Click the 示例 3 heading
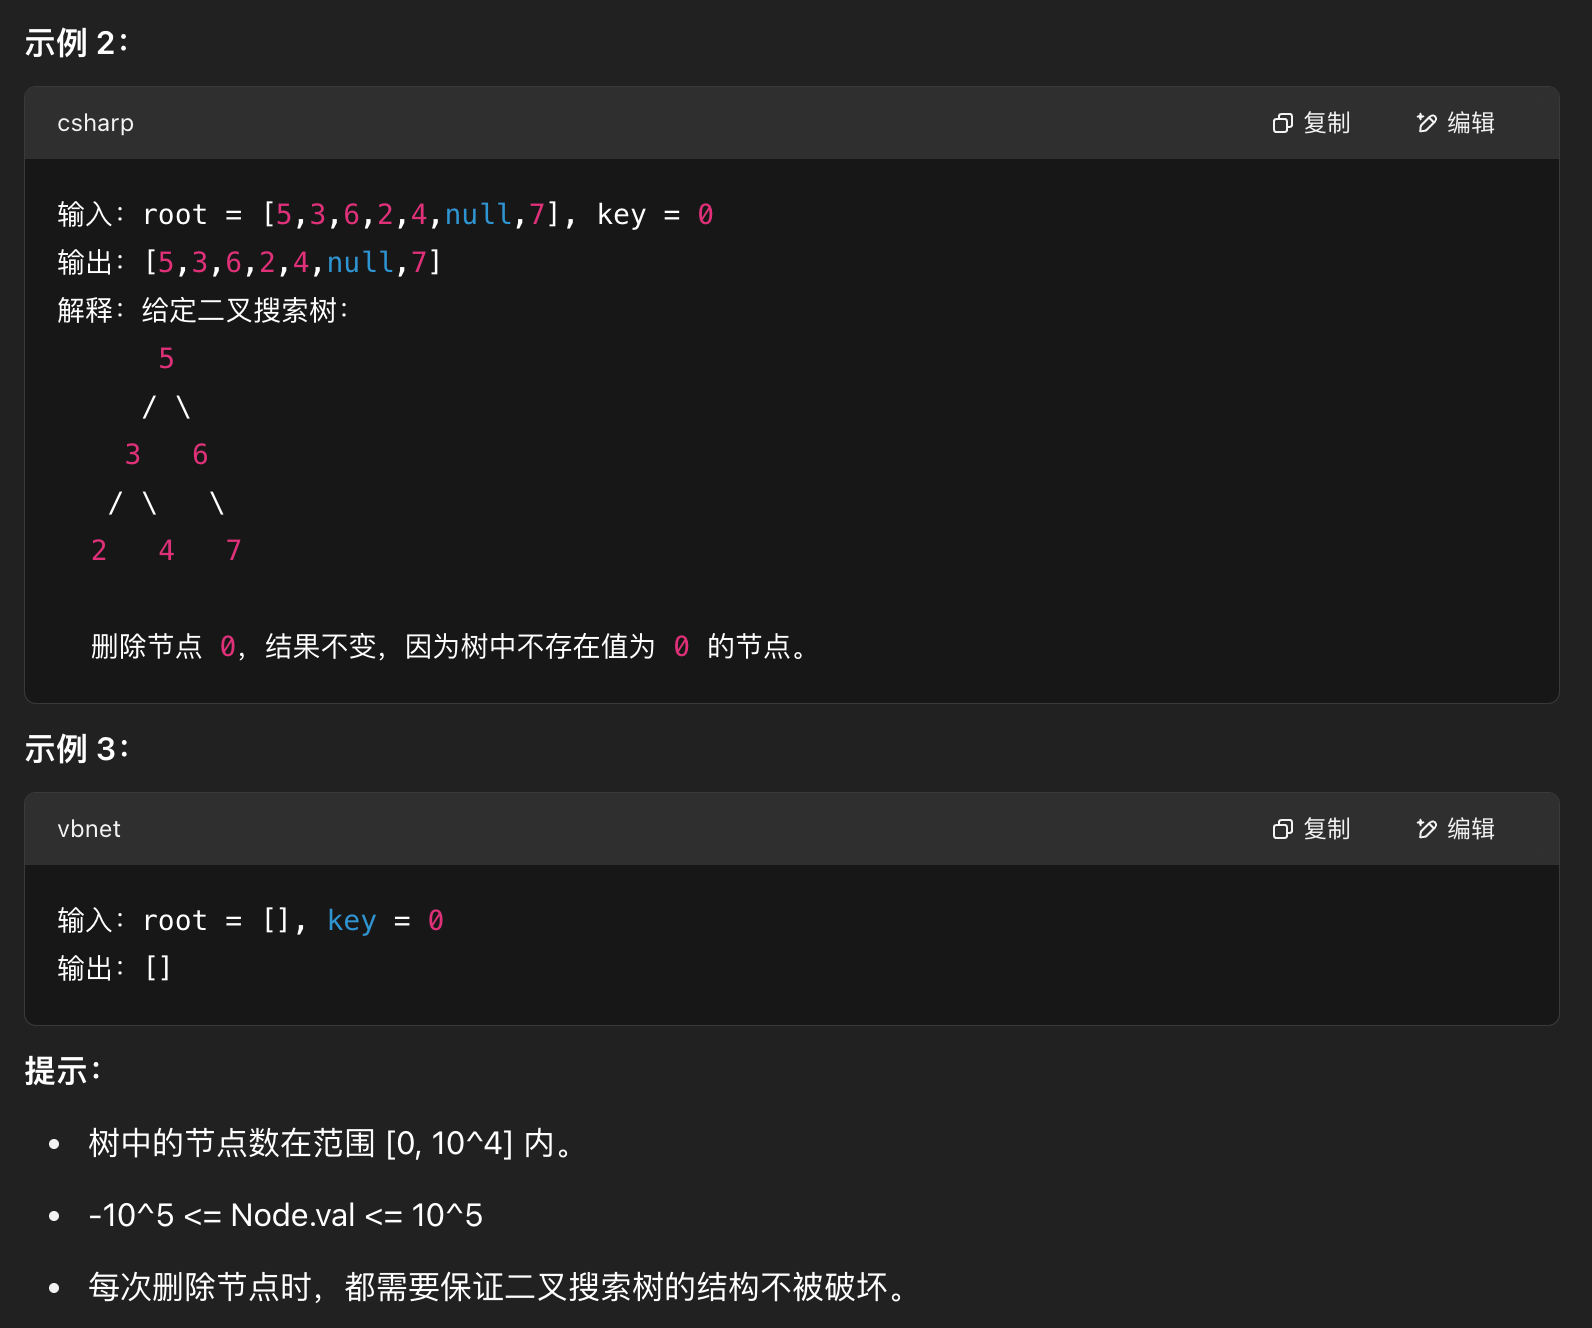This screenshot has height=1328, width=1592. click(x=75, y=746)
